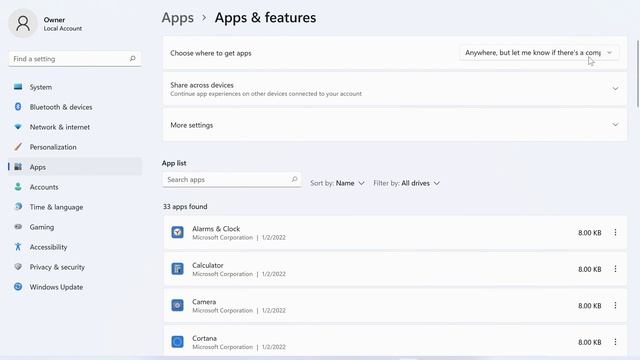Click the Time & language globe icon
640x360 pixels.
point(18,207)
